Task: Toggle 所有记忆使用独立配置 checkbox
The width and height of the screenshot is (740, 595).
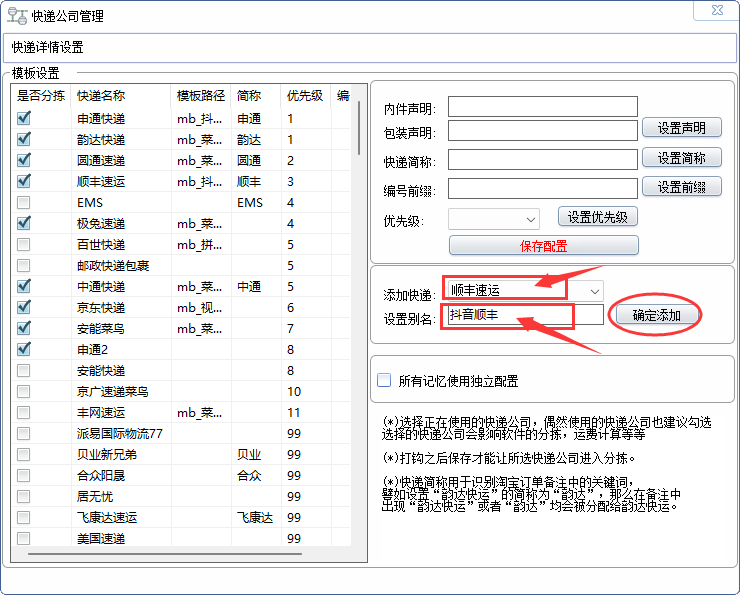Action: [384, 380]
